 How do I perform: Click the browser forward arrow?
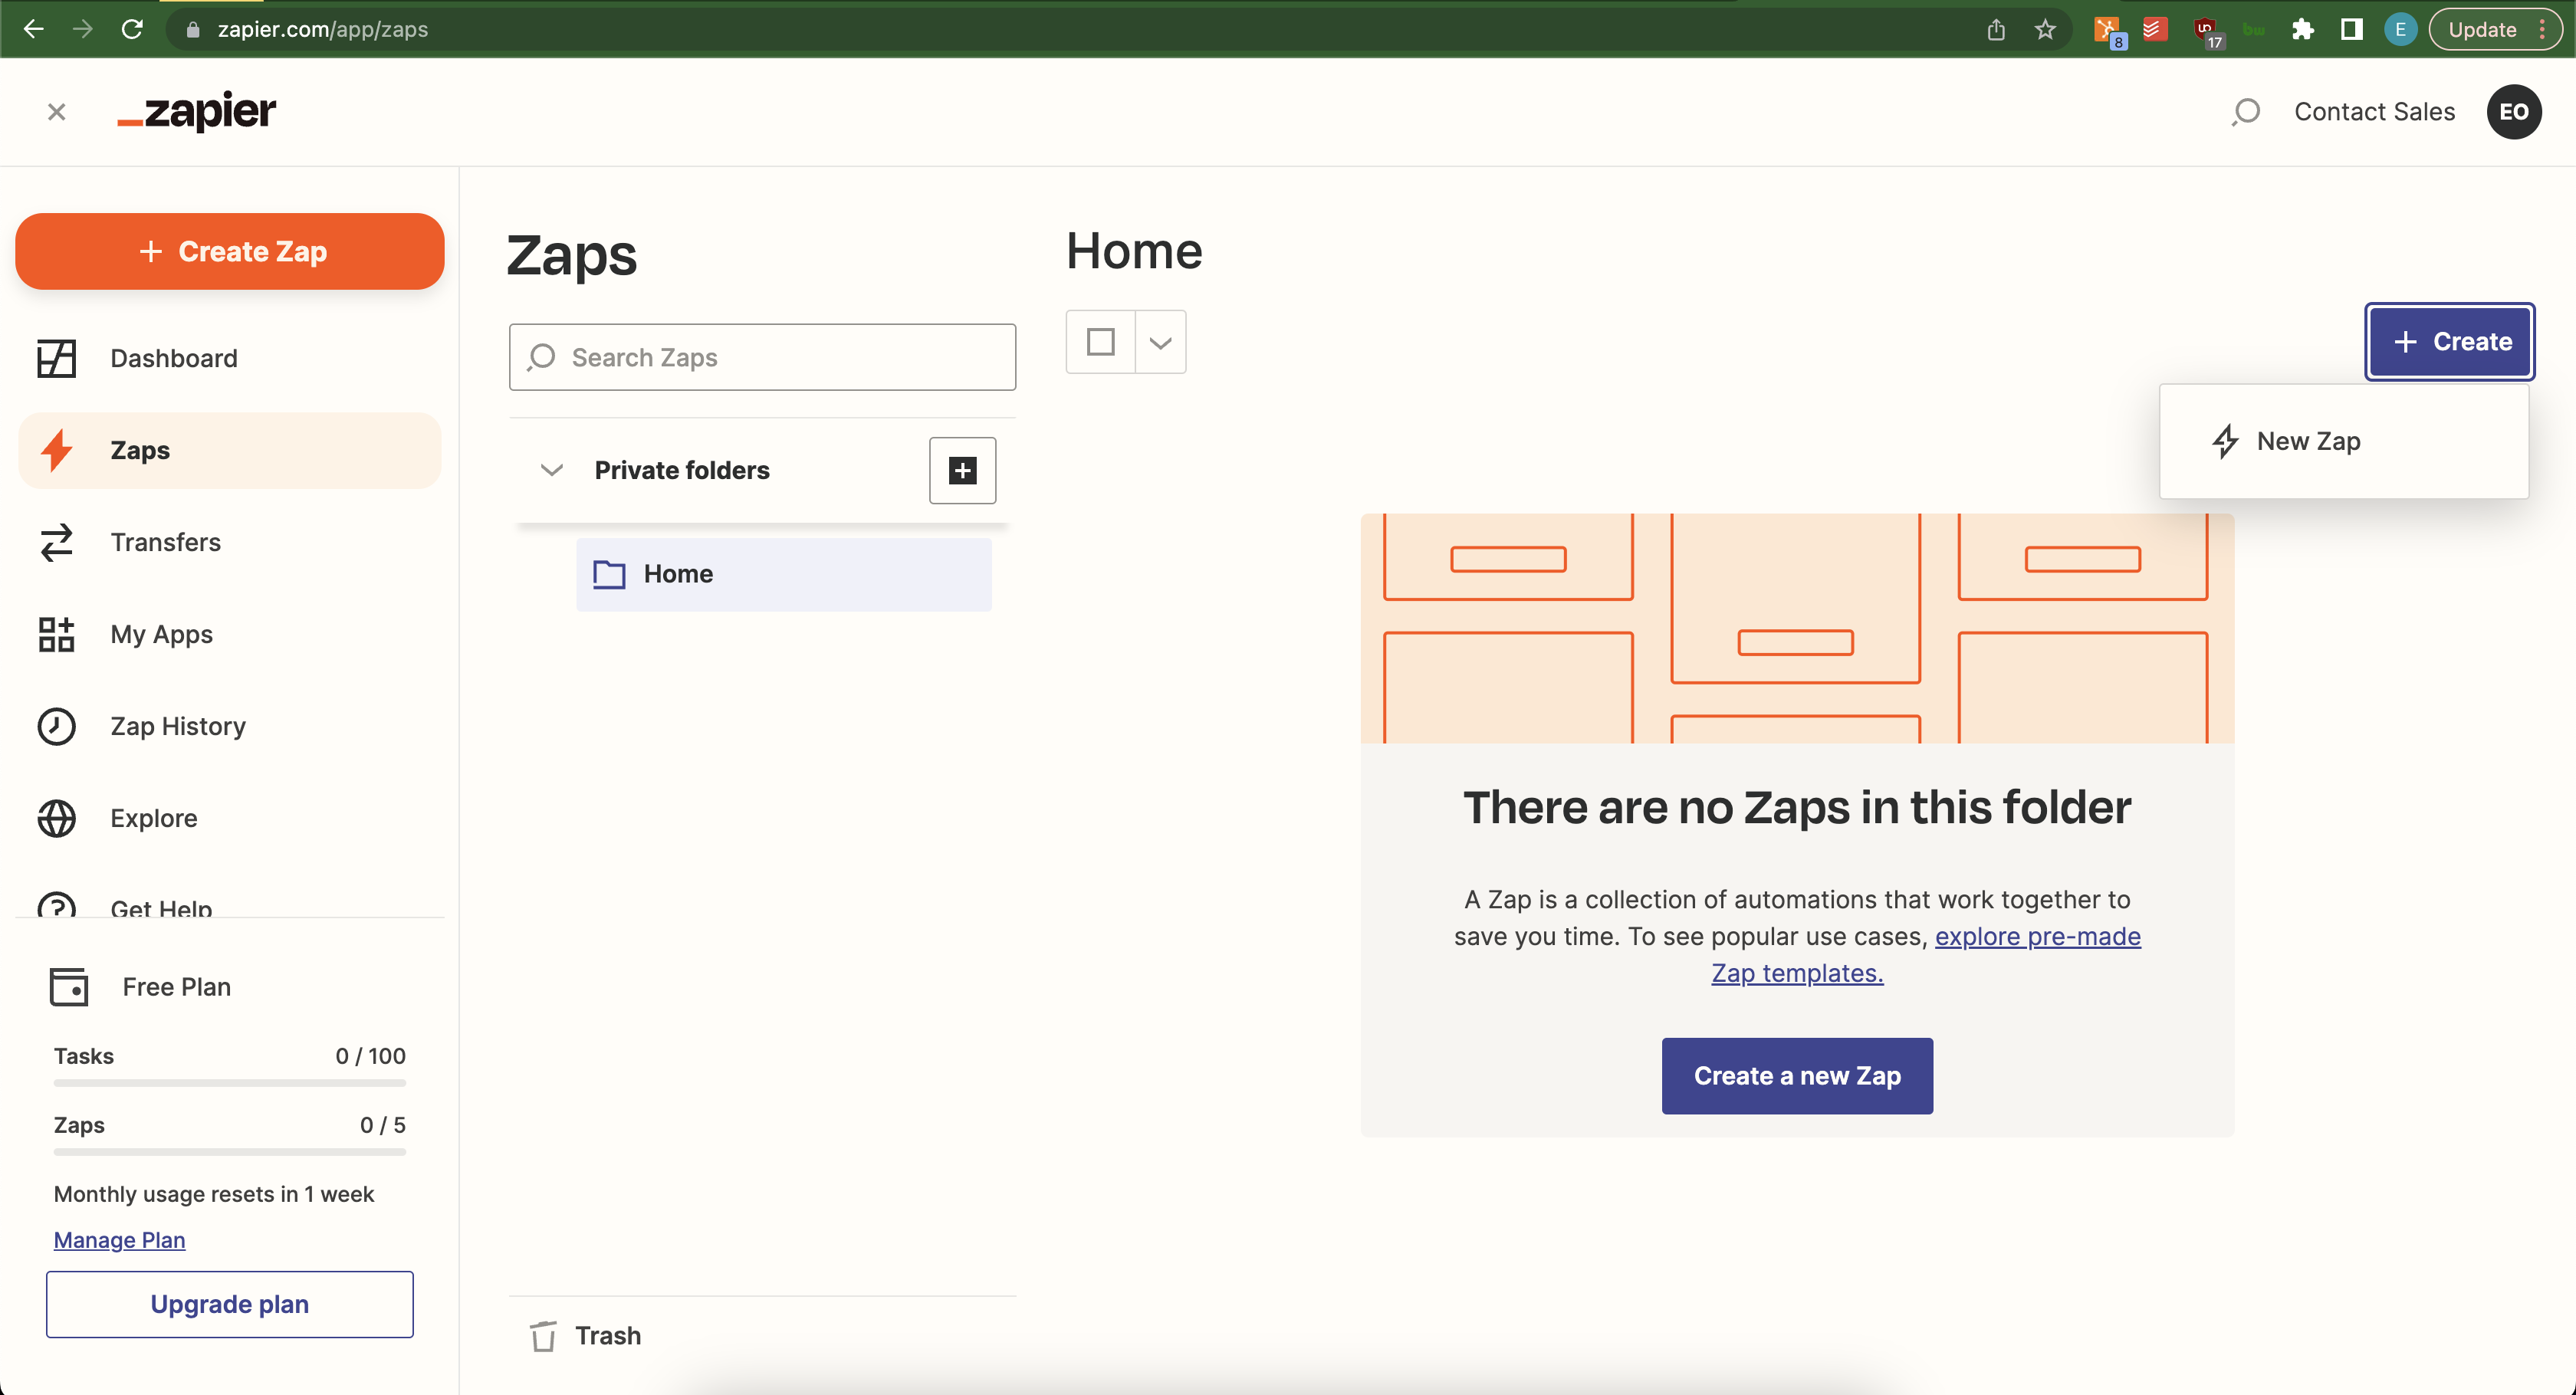(82, 29)
